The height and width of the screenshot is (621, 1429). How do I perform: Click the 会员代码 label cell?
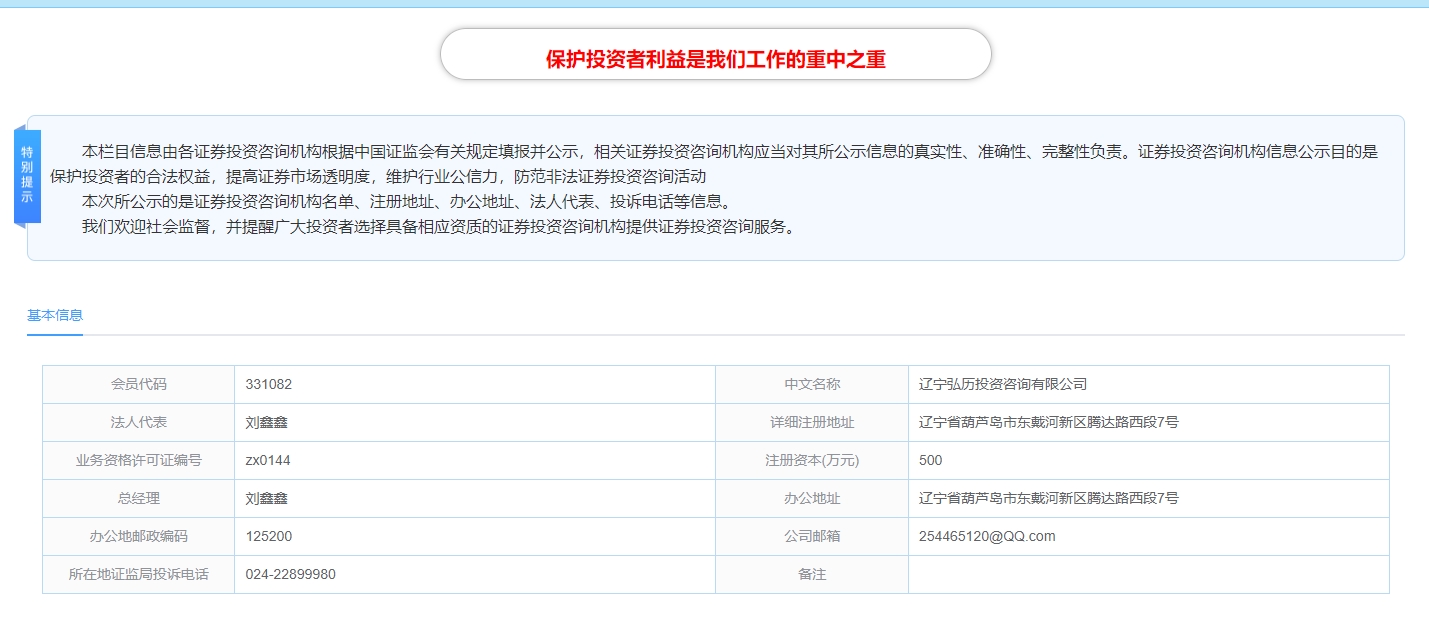click(139, 384)
